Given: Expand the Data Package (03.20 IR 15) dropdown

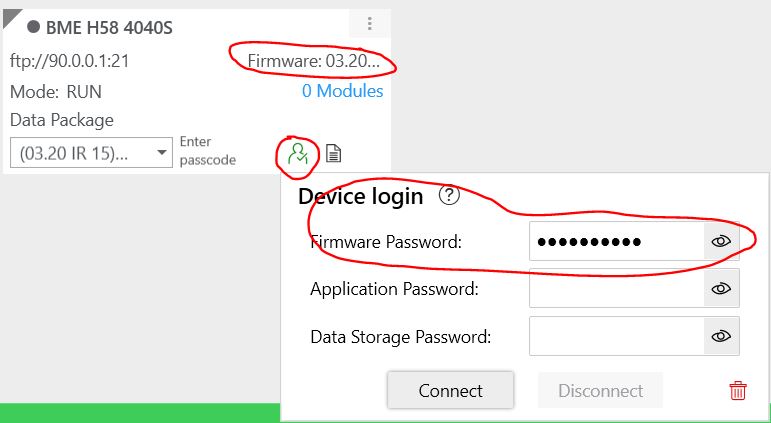Looking at the screenshot, I should coord(91,152).
